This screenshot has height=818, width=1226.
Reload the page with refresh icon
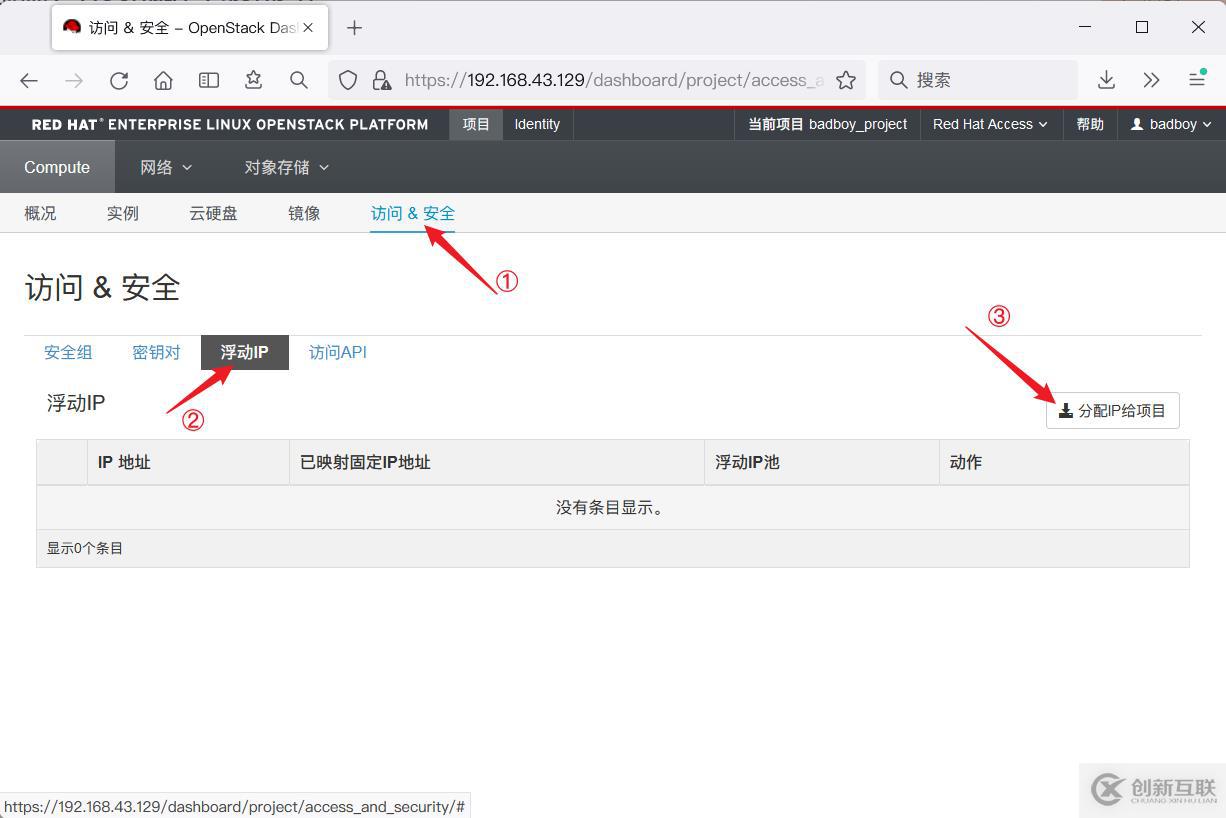click(119, 80)
